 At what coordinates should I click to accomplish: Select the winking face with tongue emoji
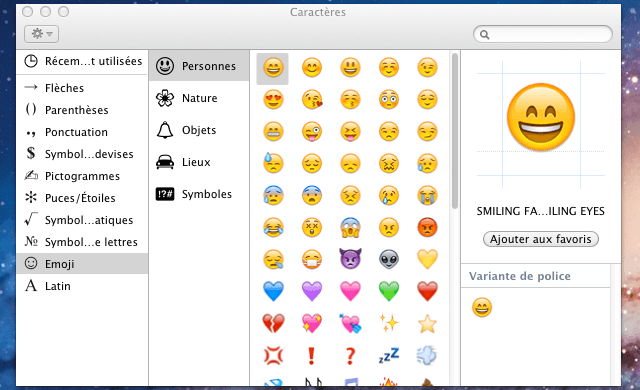point(312,131)
